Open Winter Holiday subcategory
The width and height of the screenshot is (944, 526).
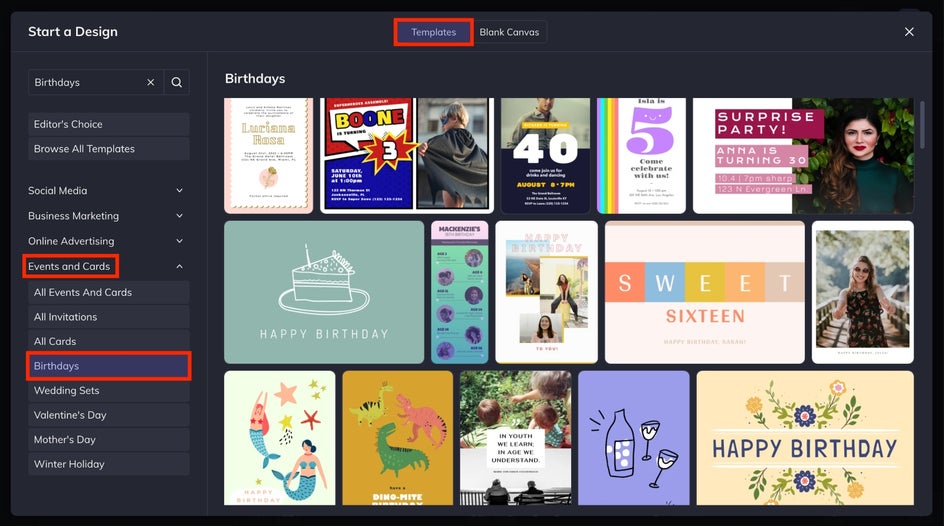(x=108, y=465)
